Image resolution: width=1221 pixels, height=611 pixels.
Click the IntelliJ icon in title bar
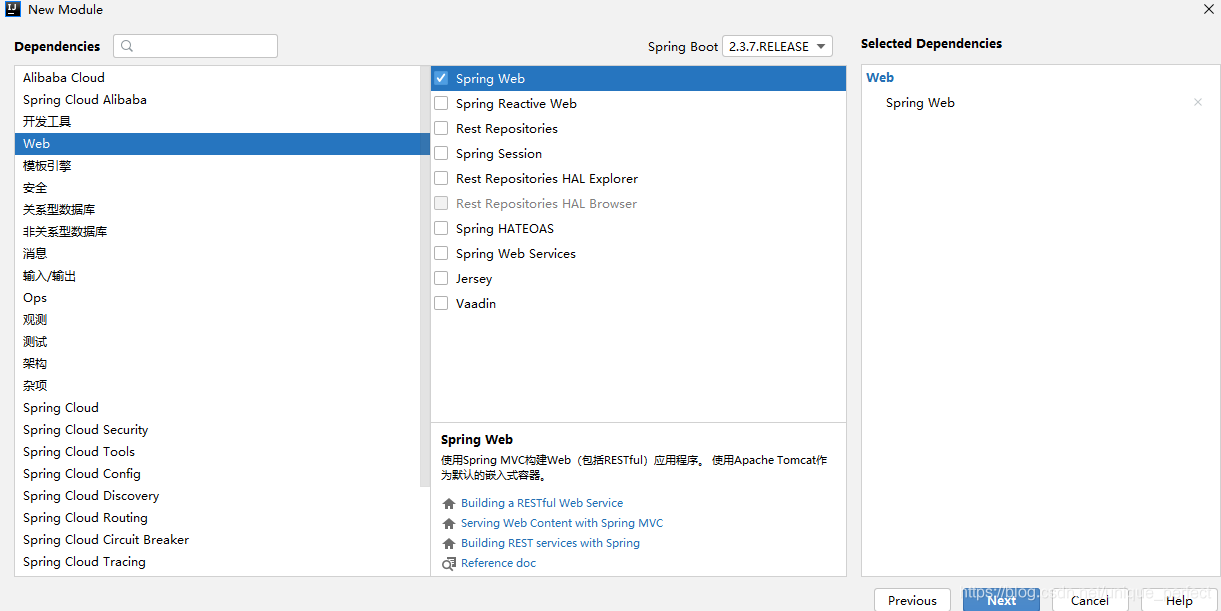pyautogui.click(x=13, y=10)
